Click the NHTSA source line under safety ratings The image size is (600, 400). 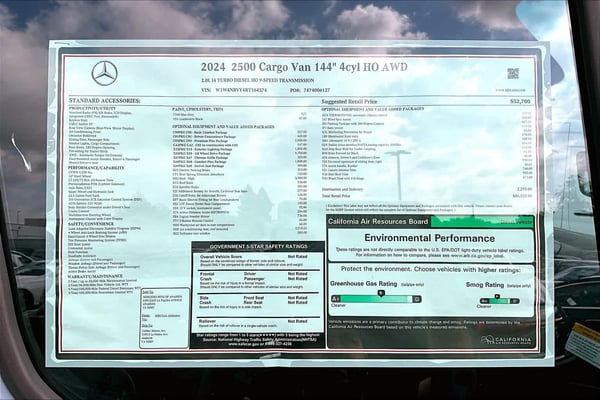pos(259,340)
